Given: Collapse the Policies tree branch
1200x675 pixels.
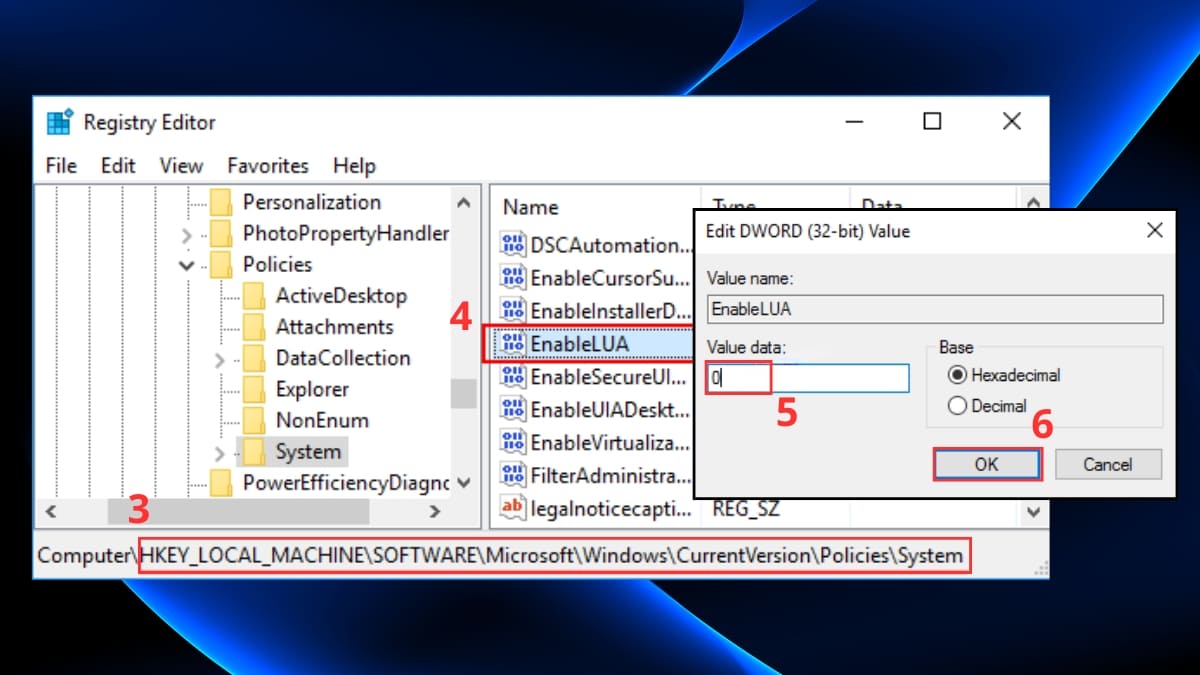Looking at the screenshot, I should [186, 264].
